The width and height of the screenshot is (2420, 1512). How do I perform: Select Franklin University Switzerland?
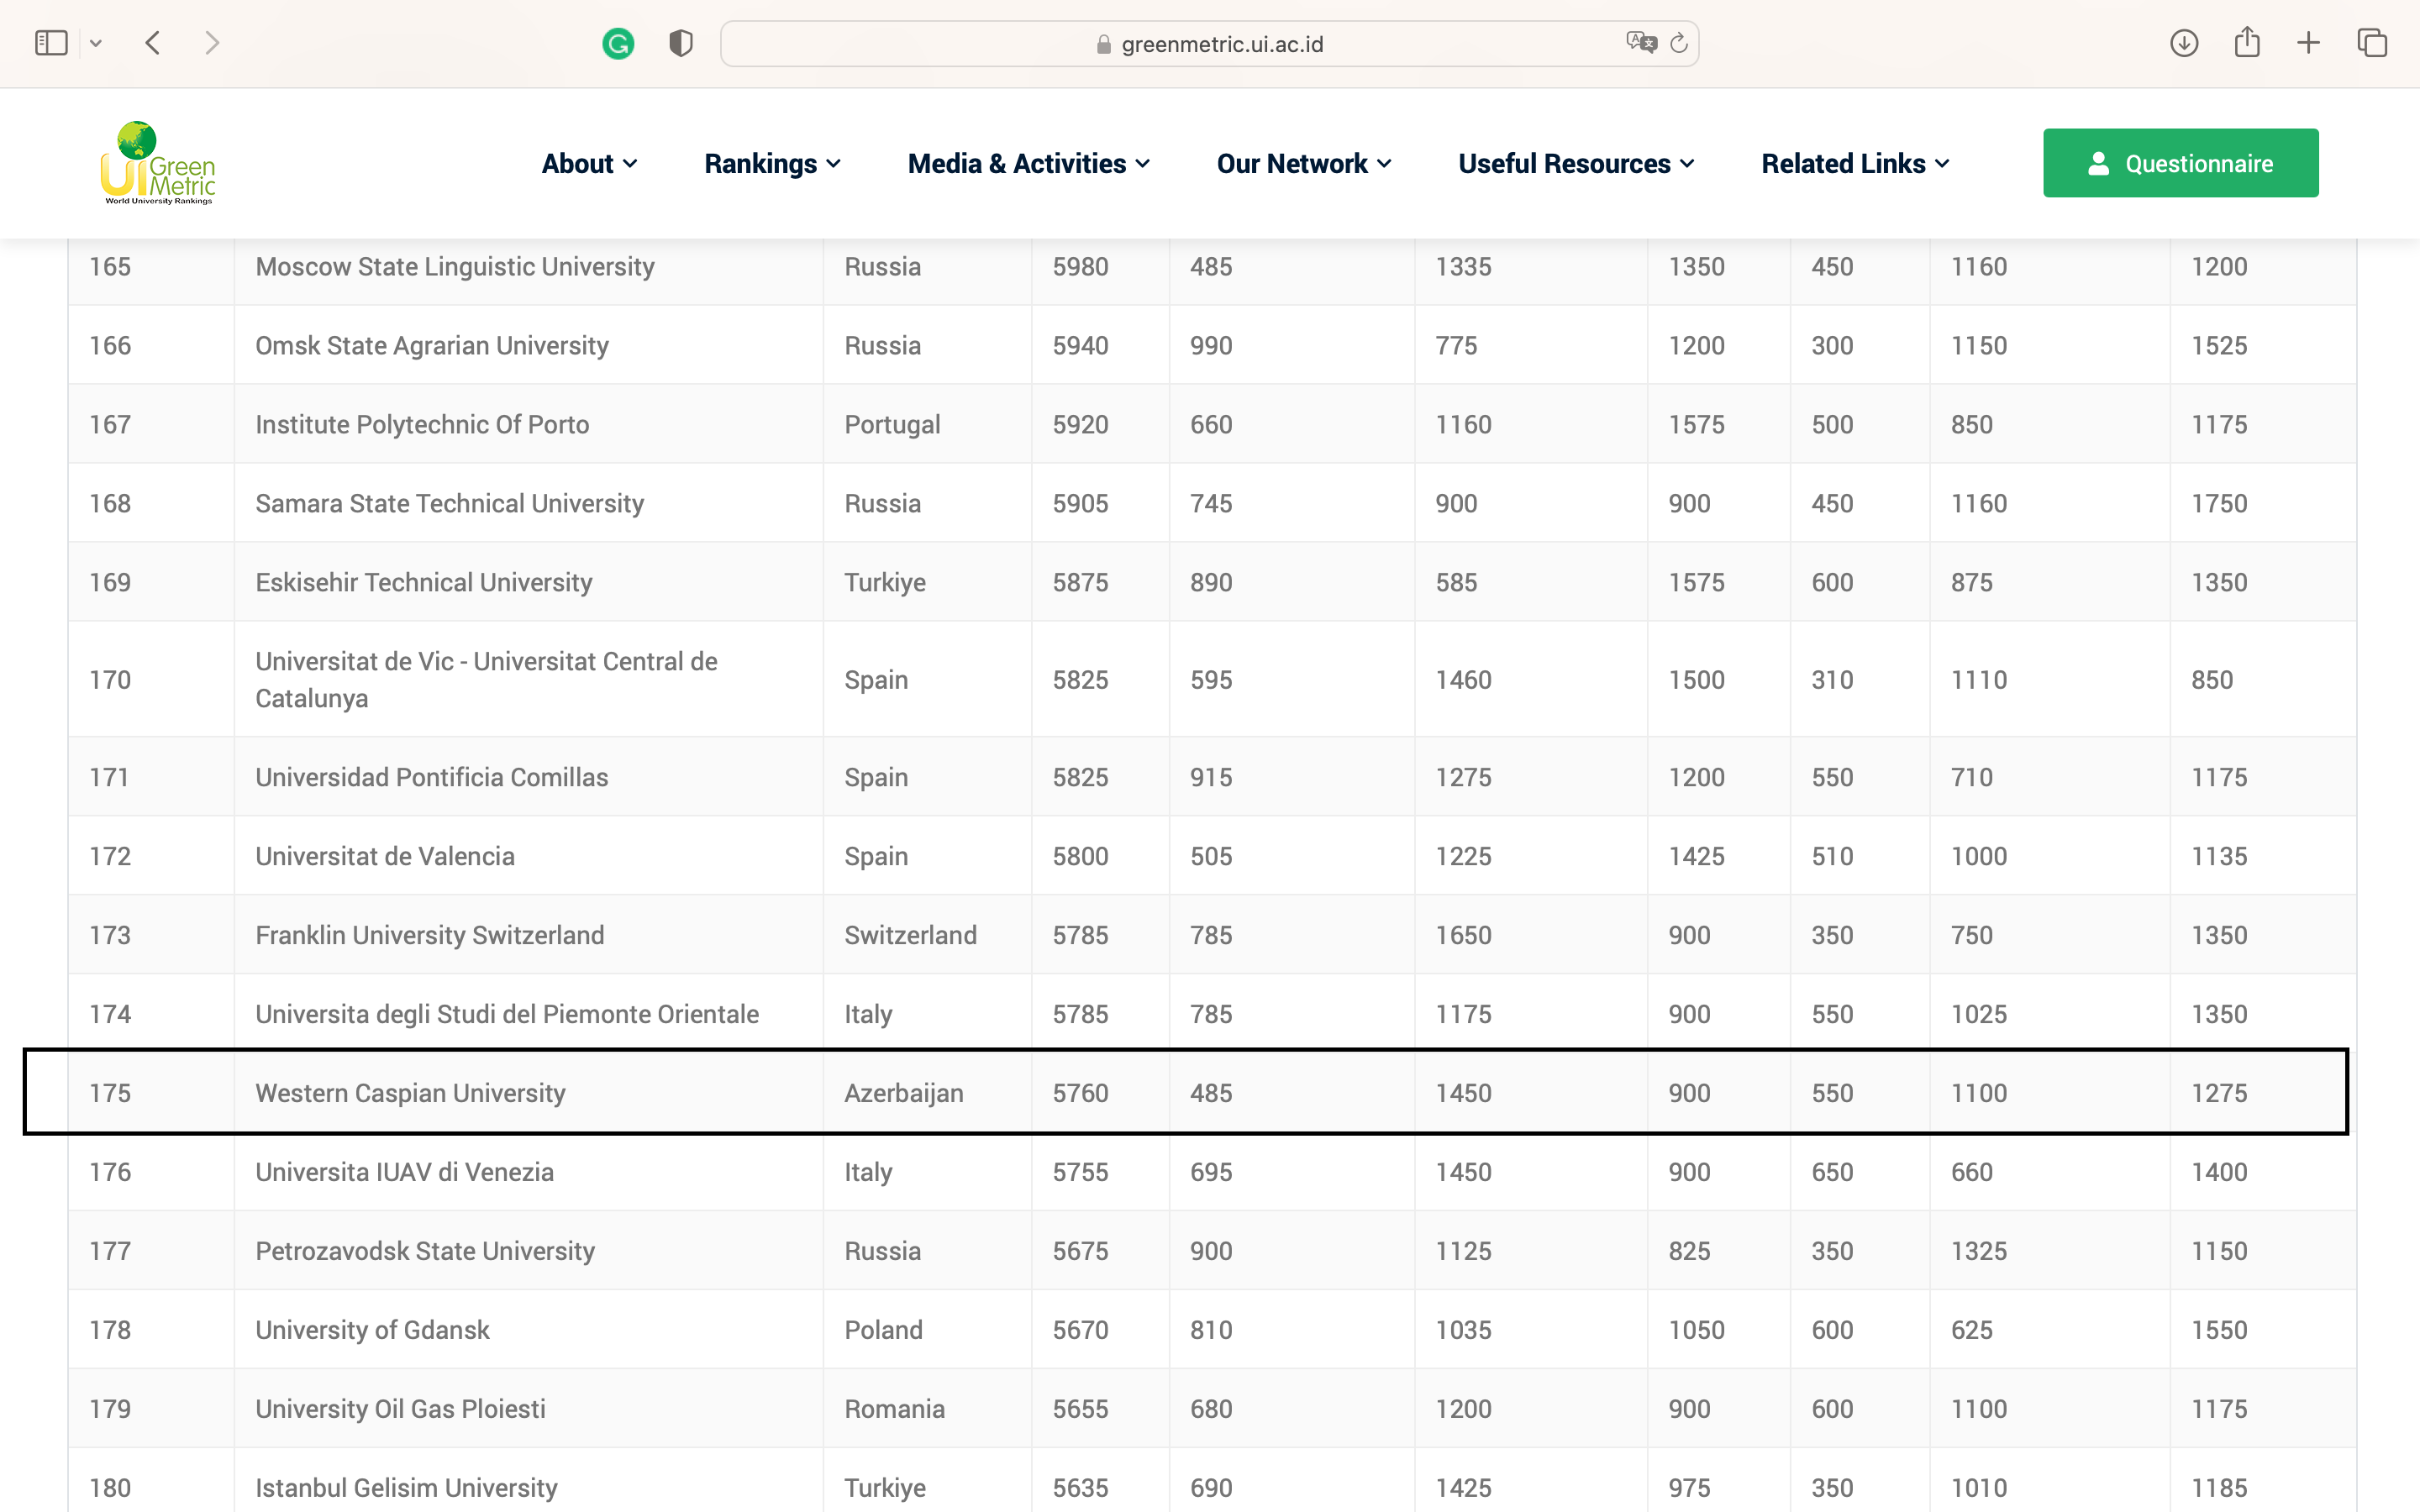(430, 936)
